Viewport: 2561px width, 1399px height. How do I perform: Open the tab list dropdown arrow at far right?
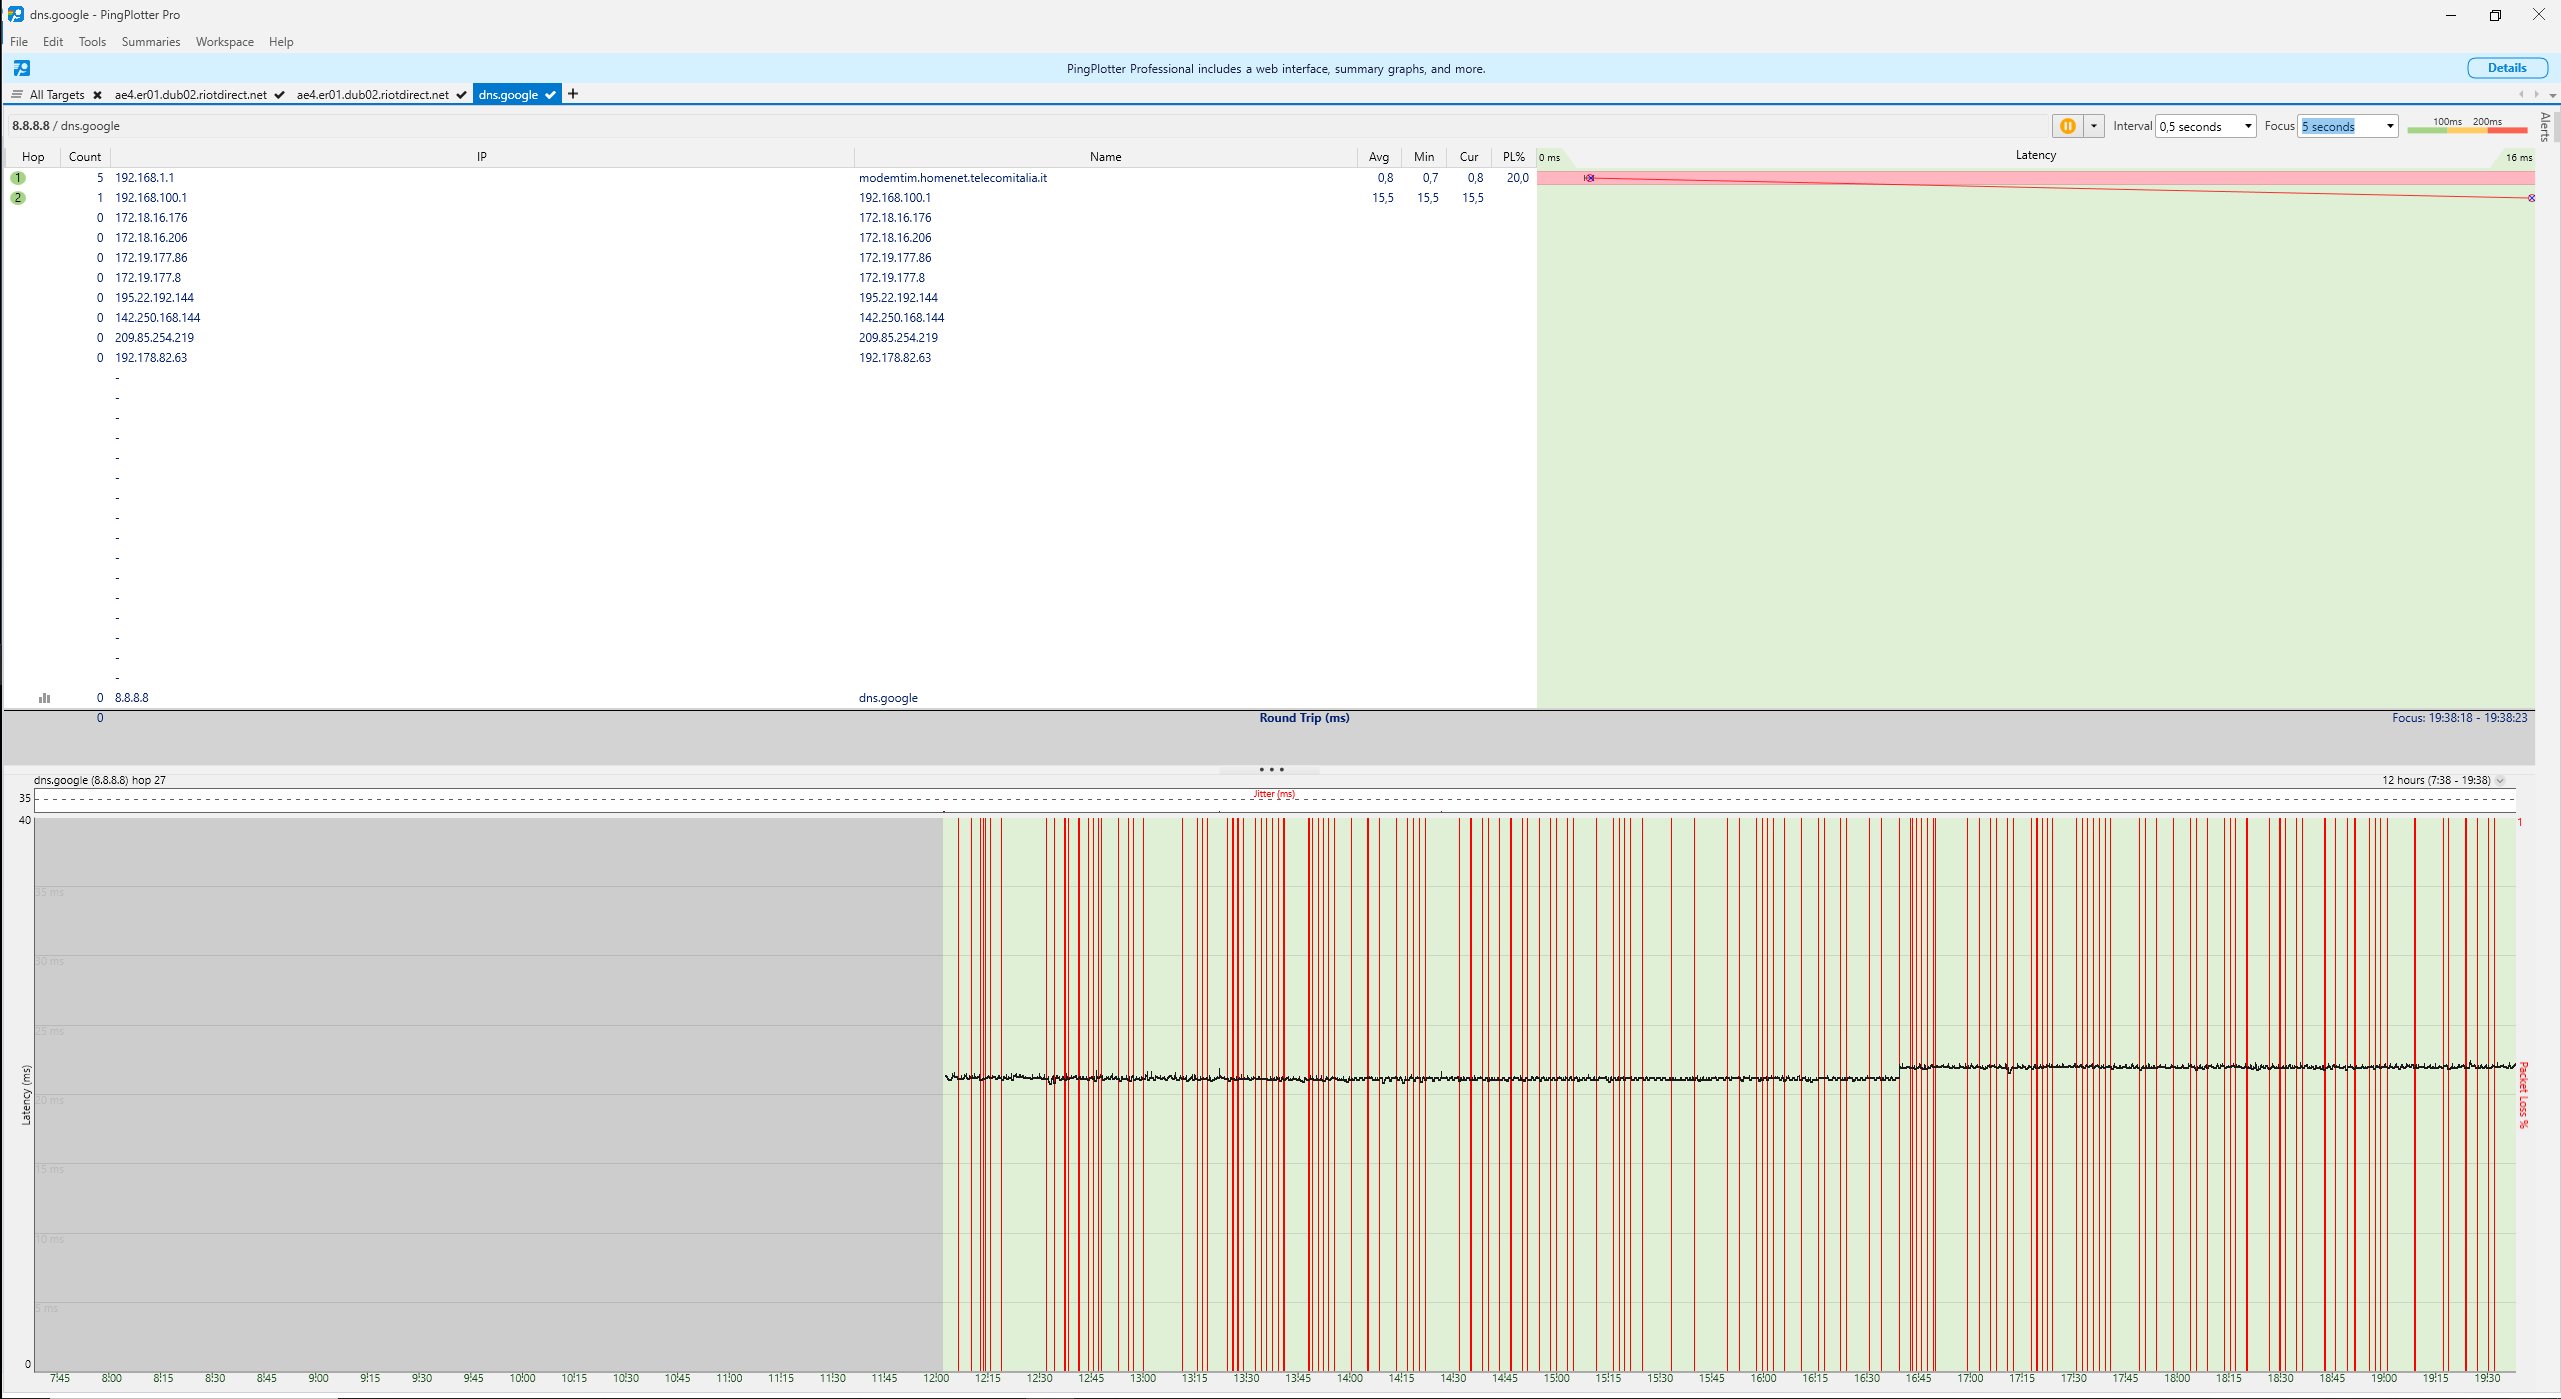coord(2553,95)
